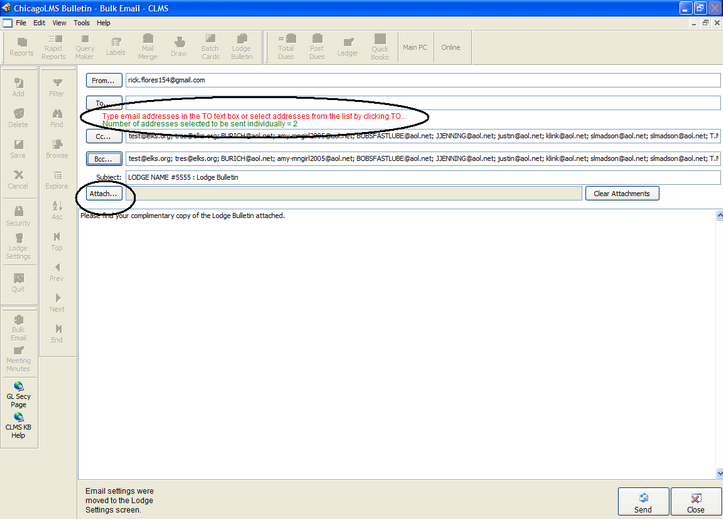Open the Batch Cards toolbar icon
This screenshot has width=723, height=519.
point(210,46)
